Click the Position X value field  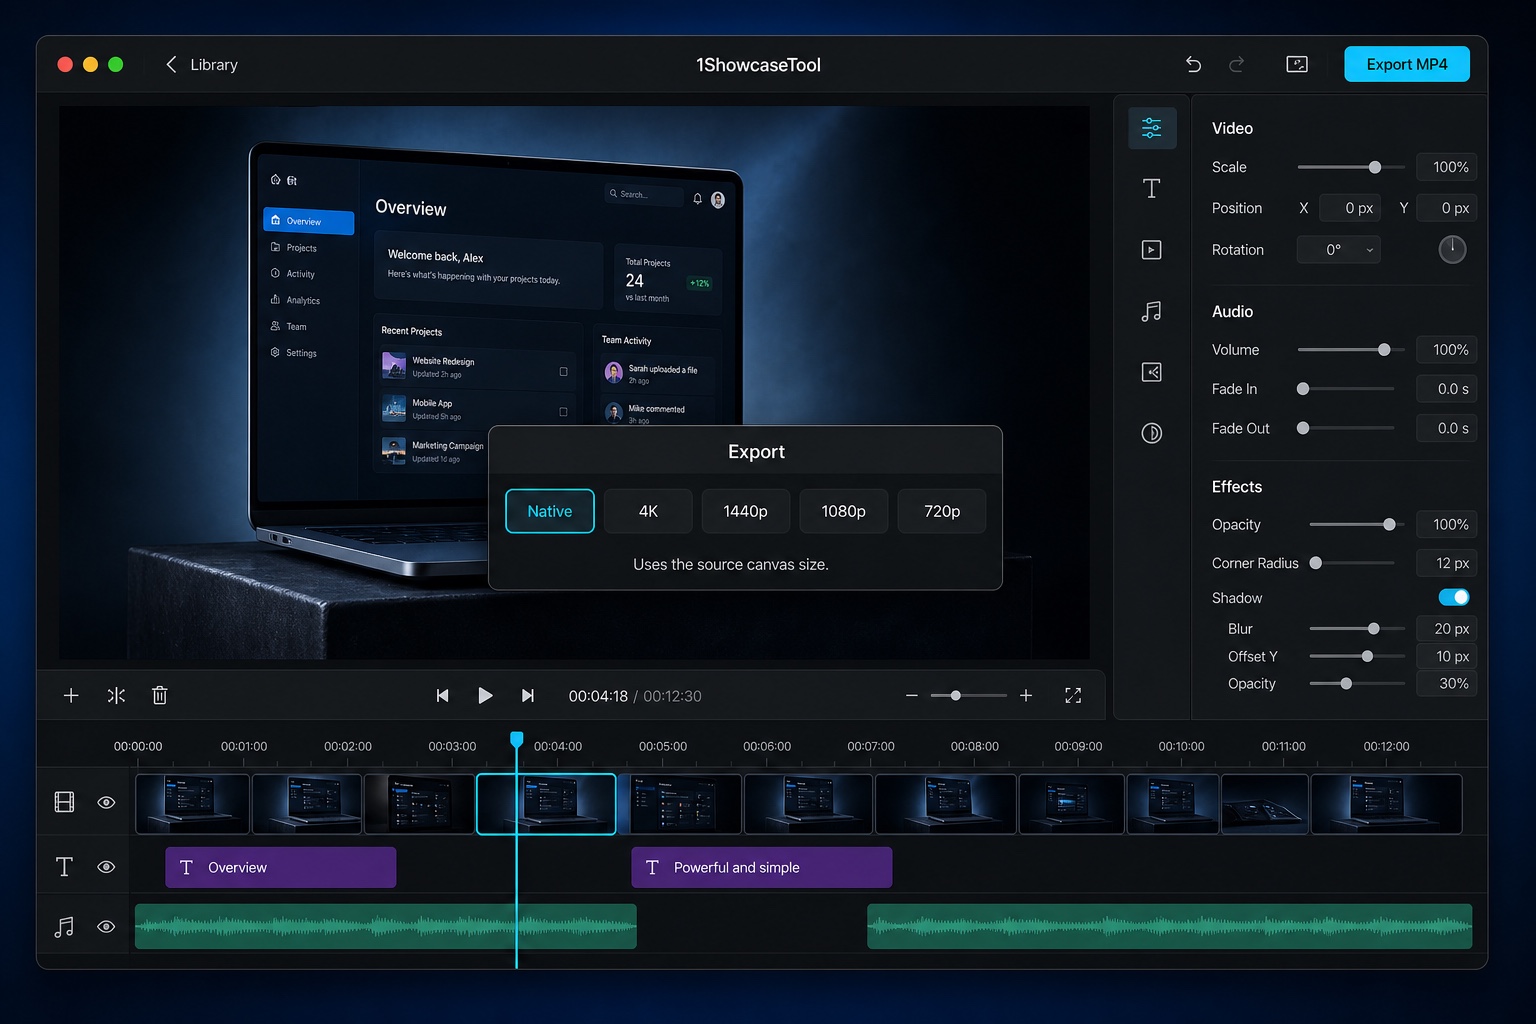click(1350, 208)
